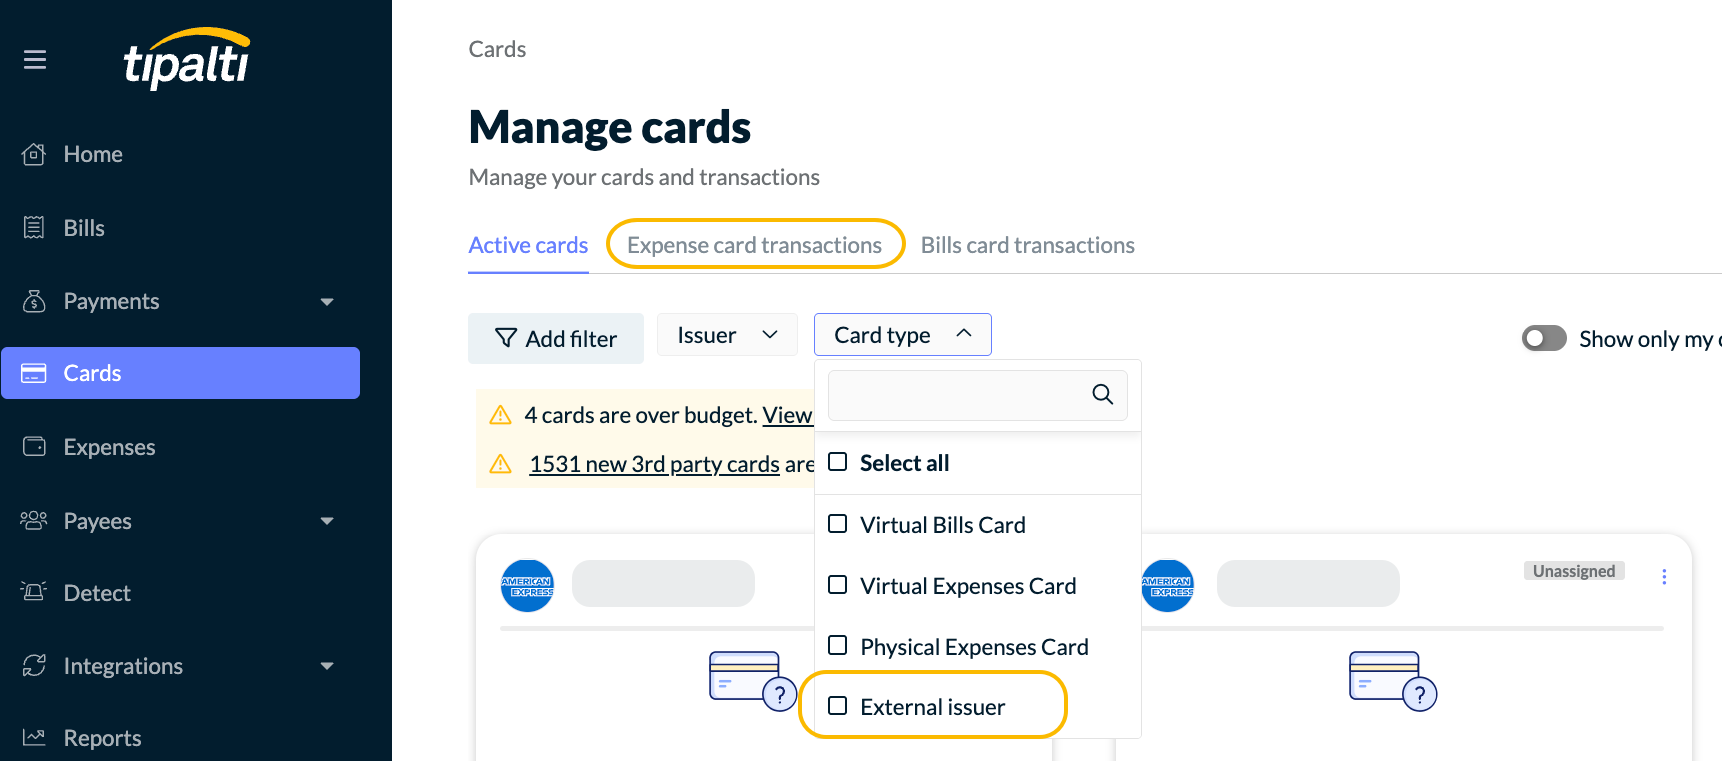Switch to Bills card transactions tab

click(x=1027, y=245)
